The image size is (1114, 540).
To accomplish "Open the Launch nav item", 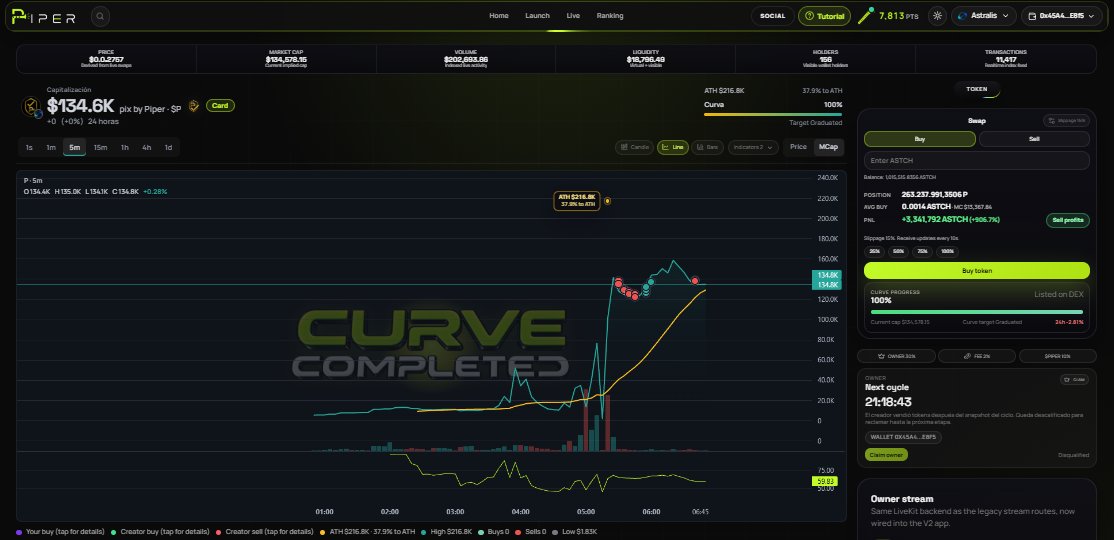I will click(537, 16).
